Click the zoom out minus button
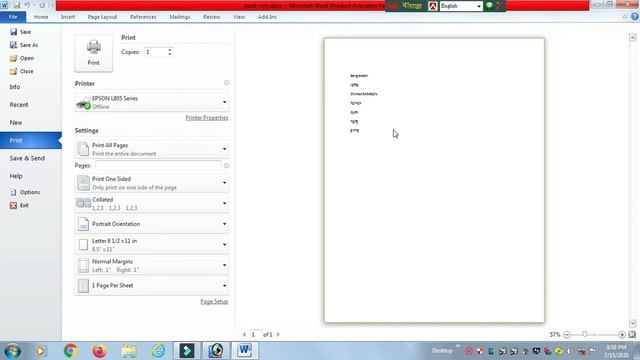Viewport: 640px width, 360px height. (567, 334)
